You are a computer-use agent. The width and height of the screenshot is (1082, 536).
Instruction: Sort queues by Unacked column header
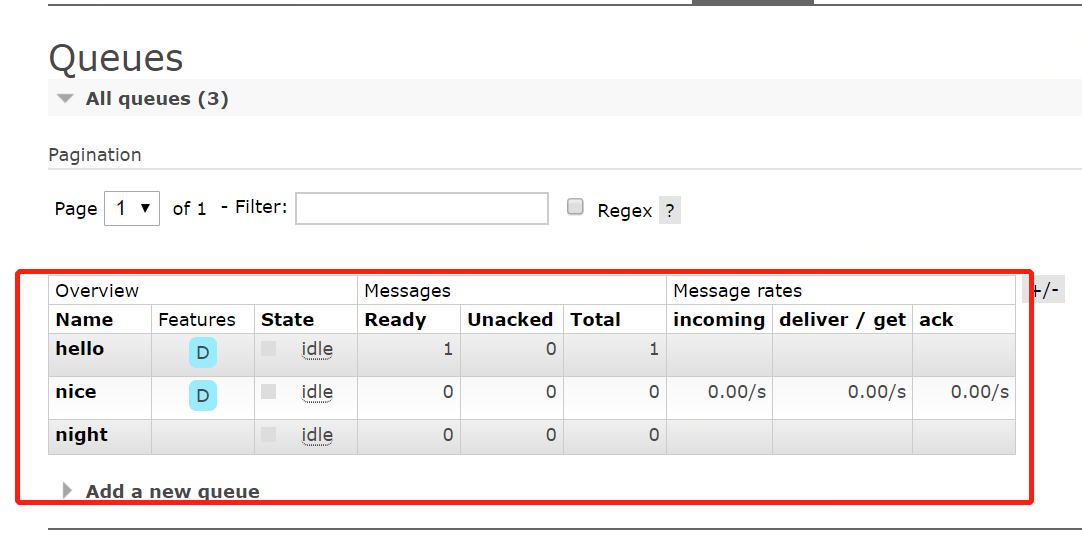[x=510, y=320]
